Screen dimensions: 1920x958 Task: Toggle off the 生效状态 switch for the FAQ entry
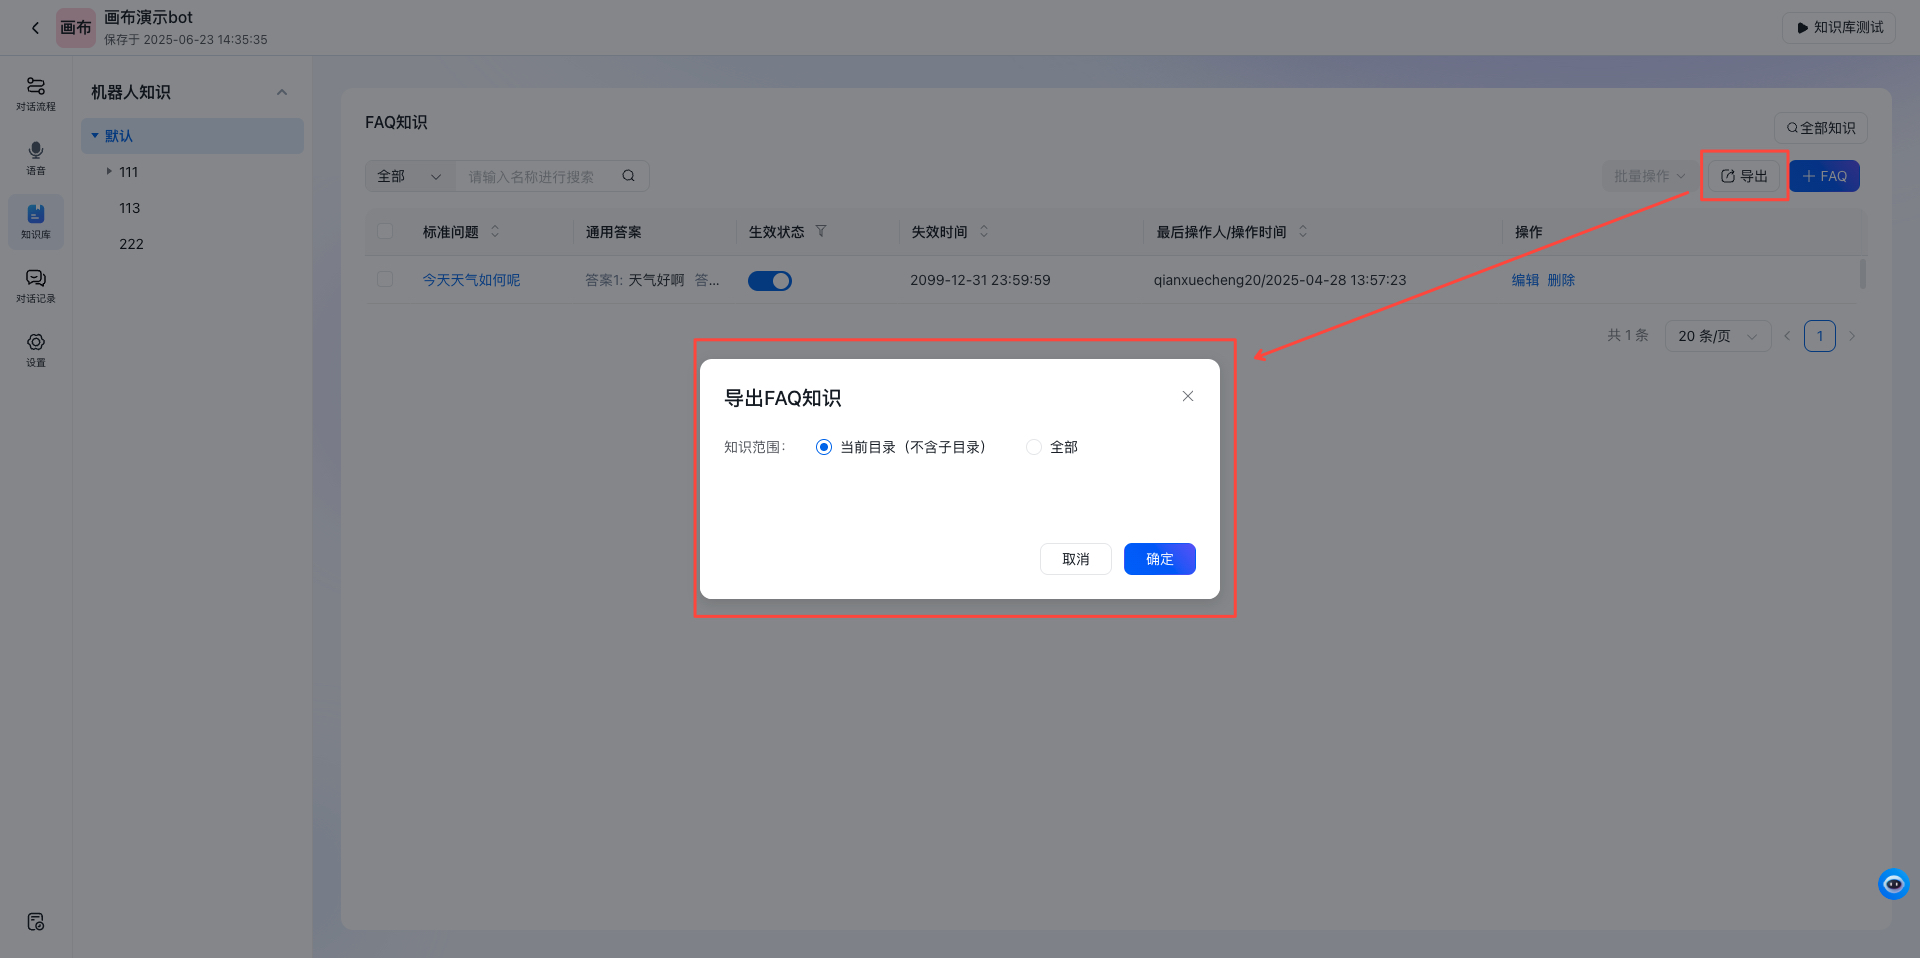pos(769,280)
